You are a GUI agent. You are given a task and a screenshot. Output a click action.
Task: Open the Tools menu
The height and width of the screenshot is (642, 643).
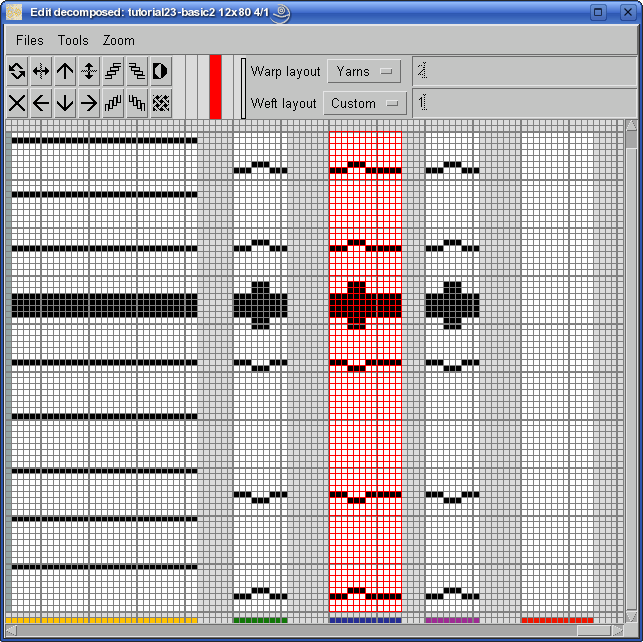[73, 40]
